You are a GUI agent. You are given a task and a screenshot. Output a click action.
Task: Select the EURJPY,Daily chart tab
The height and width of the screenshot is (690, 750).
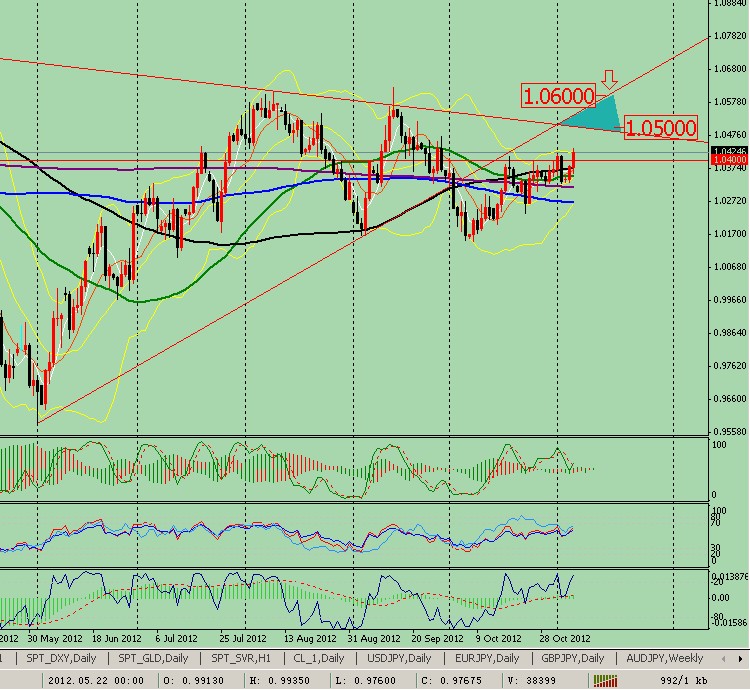(487, 658)
